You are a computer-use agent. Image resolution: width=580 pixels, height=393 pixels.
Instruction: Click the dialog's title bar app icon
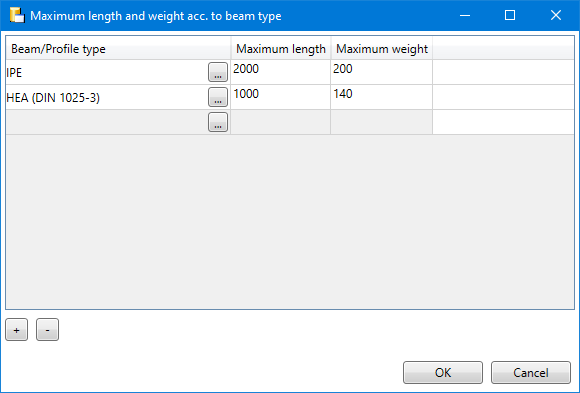17,16
